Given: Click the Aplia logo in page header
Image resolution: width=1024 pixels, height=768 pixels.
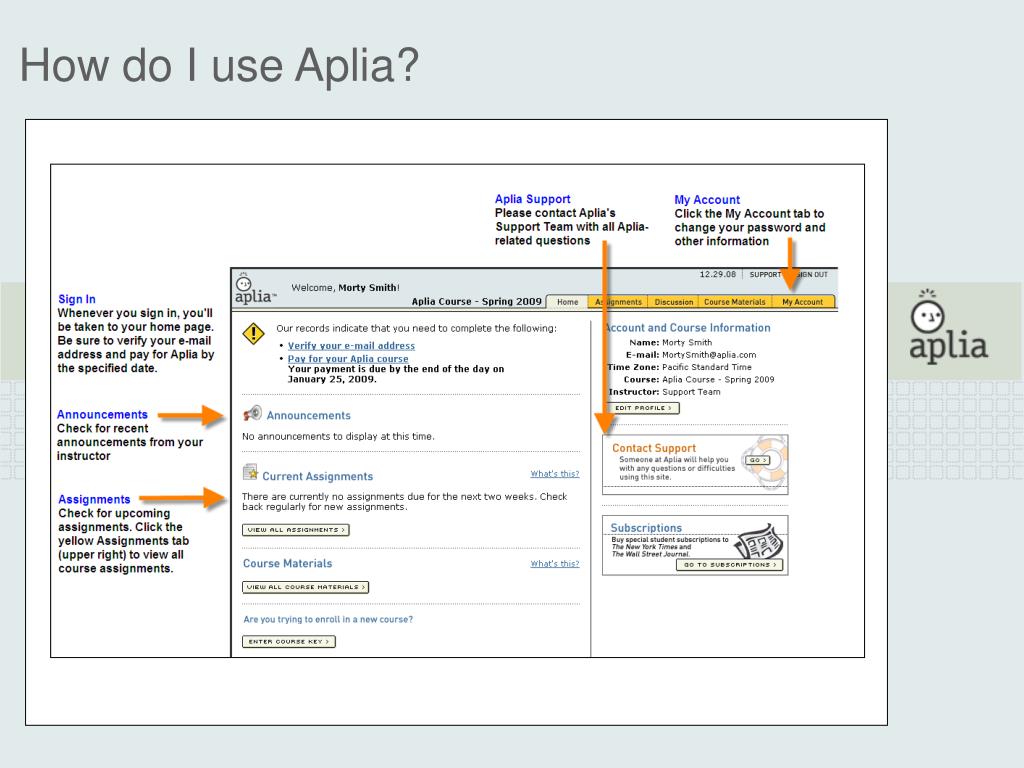Looking at the screenshot, I should (255, 289).
